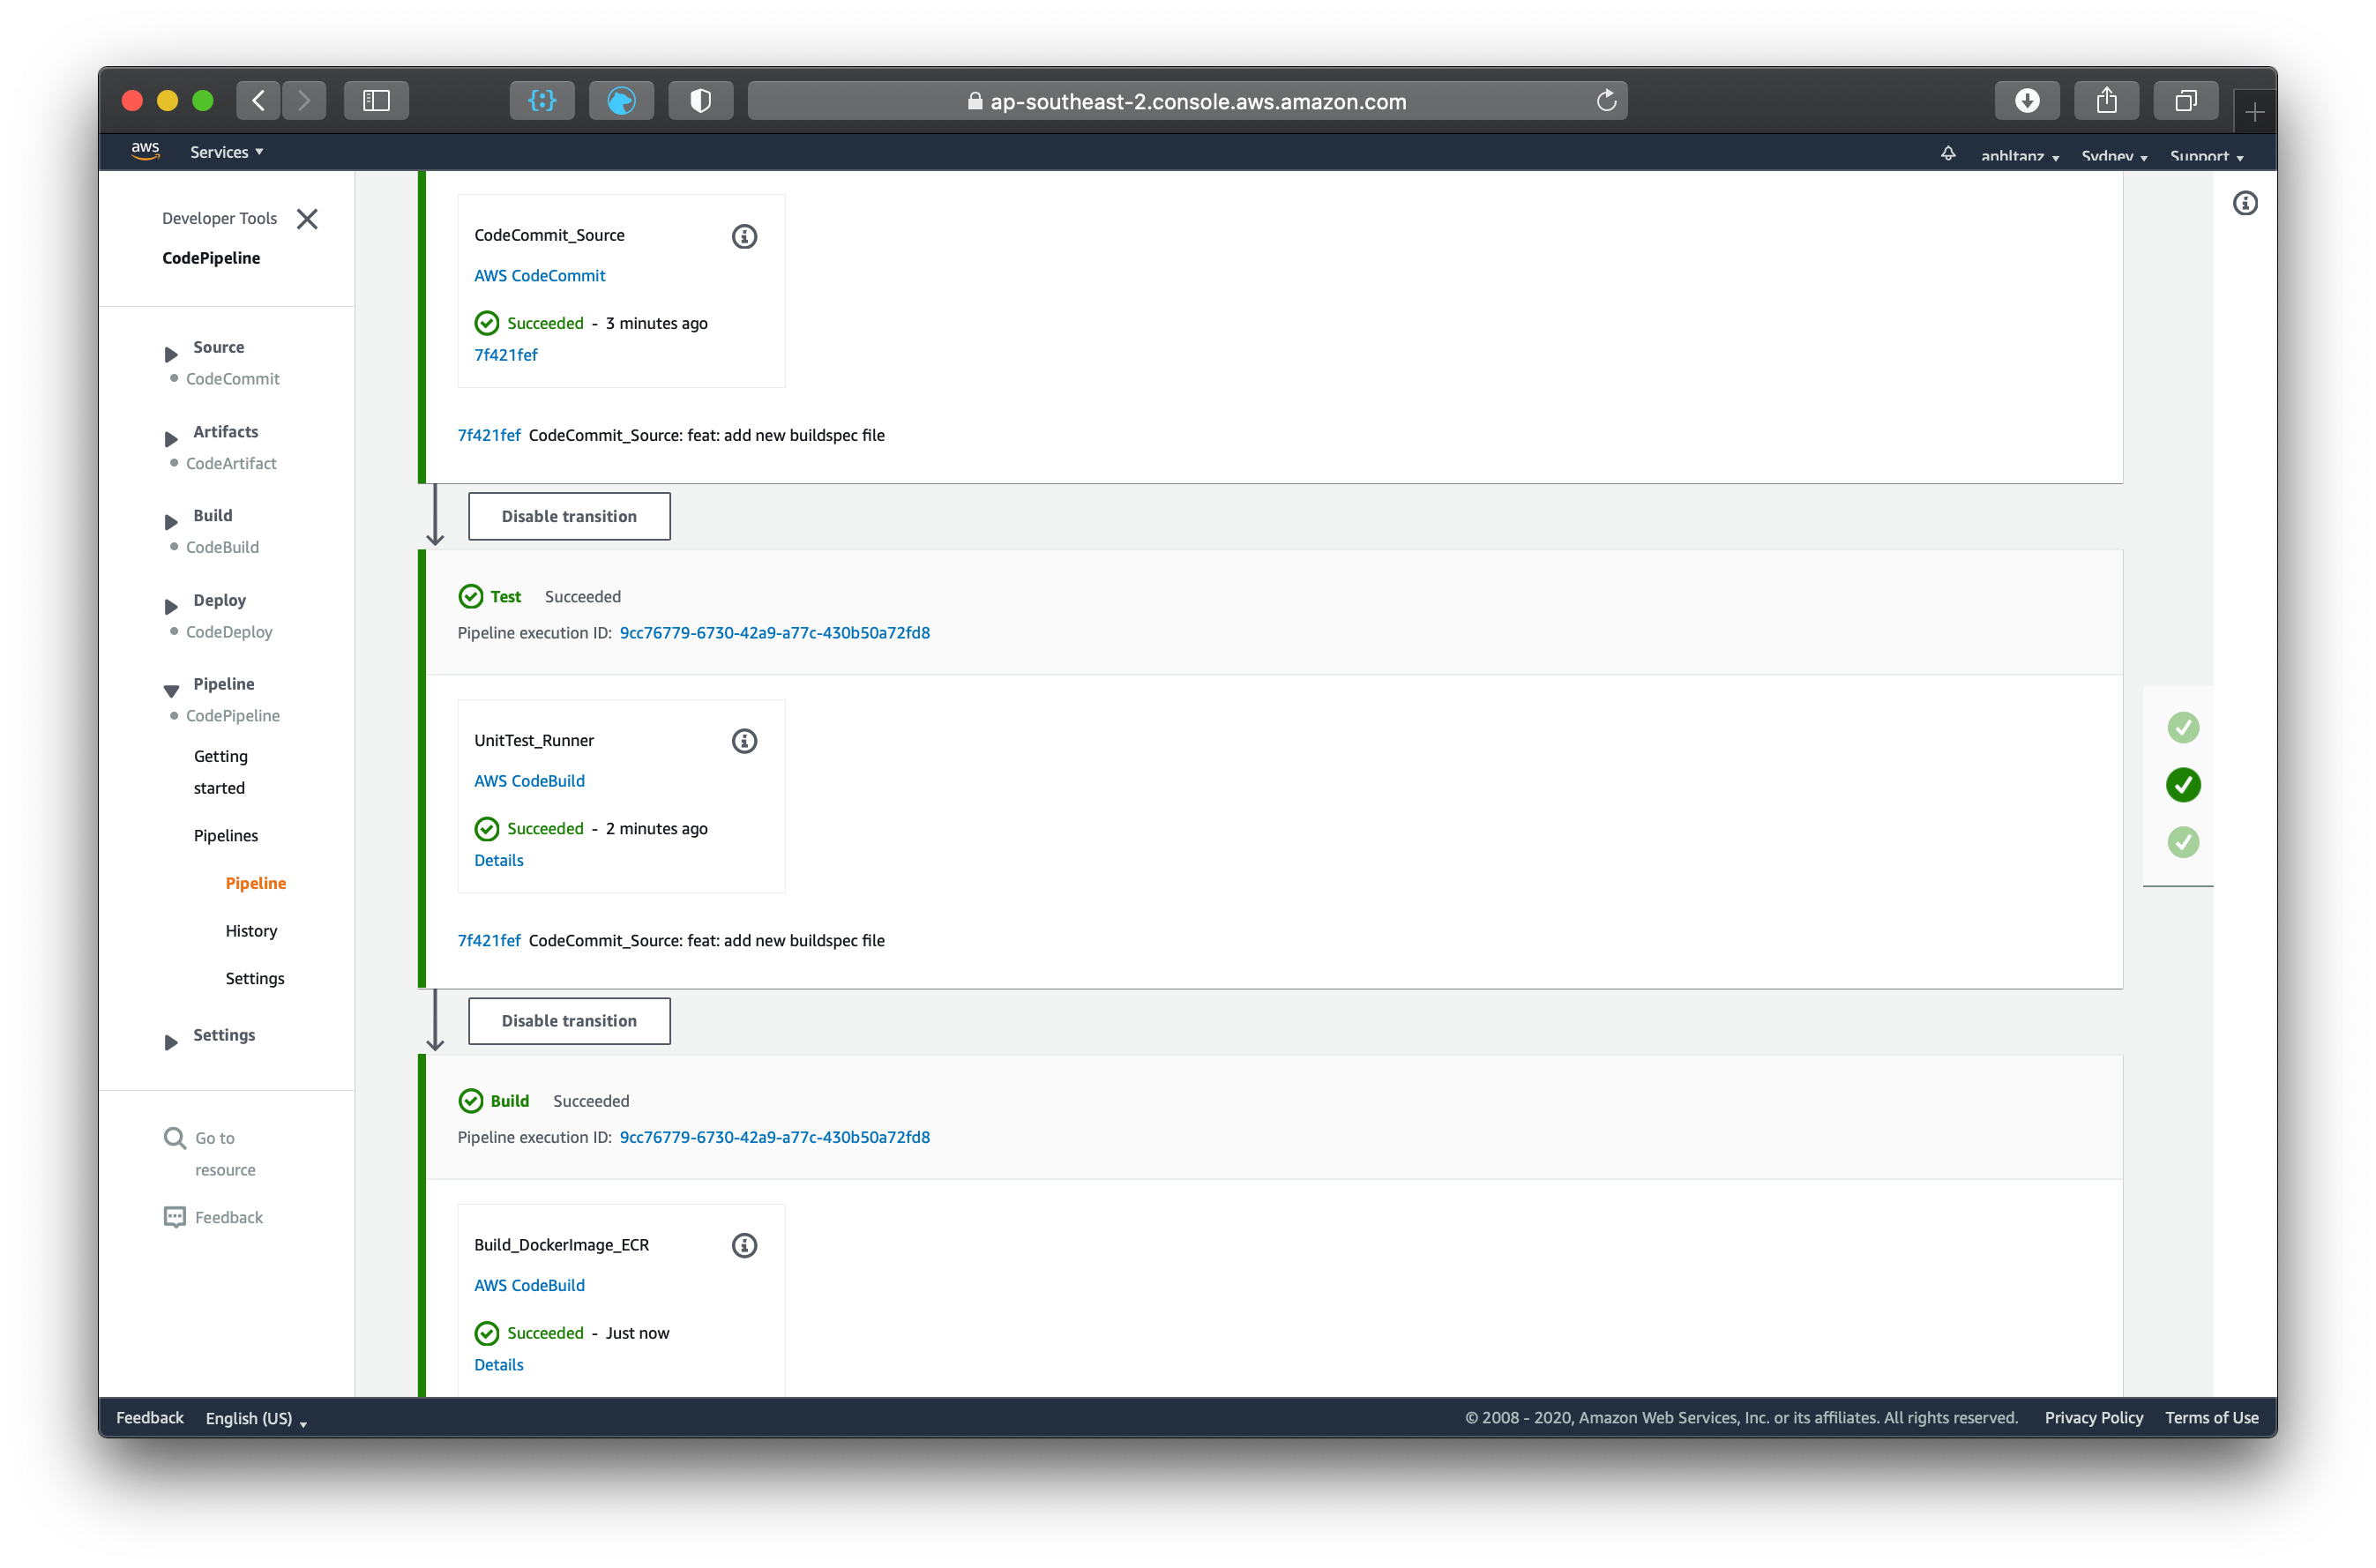Jump to first stage check marker
The height and width of the screenshot is (1568, 2376).
[x=2182, y=728]
